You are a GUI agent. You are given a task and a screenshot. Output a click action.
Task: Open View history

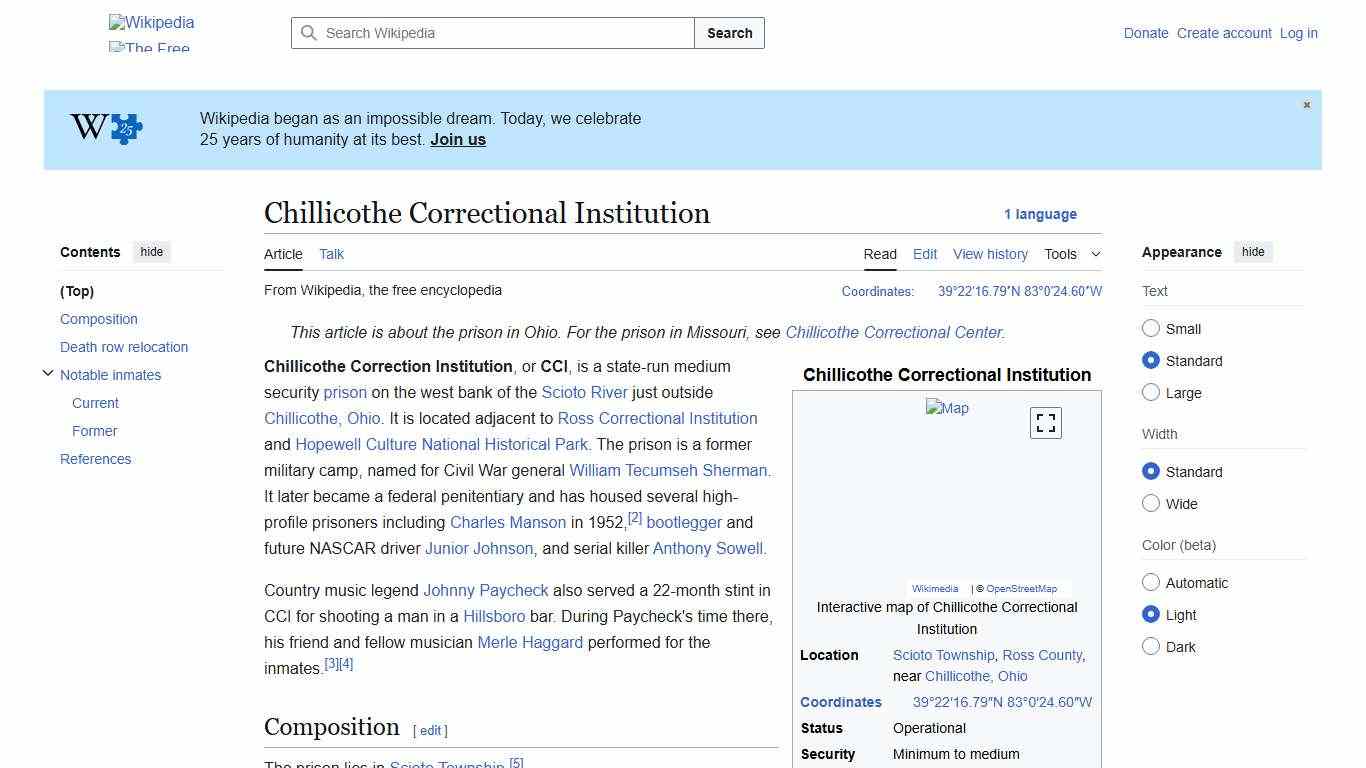[990, 254]
